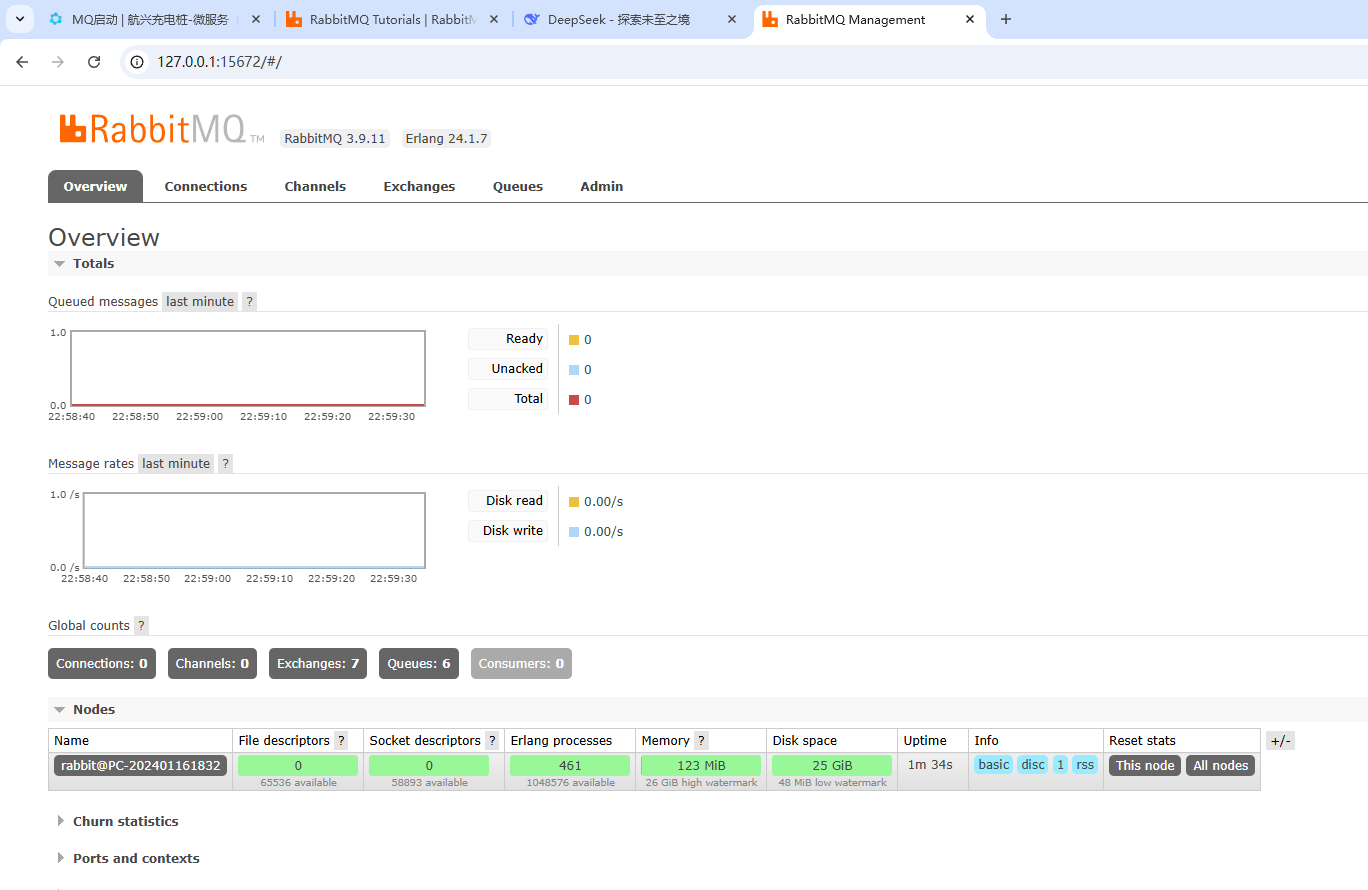Image resolution: width=1368 pixels, height=890 pixels.
Task: Toggle node columns with the +/- button
Action: click(1280, 741)
